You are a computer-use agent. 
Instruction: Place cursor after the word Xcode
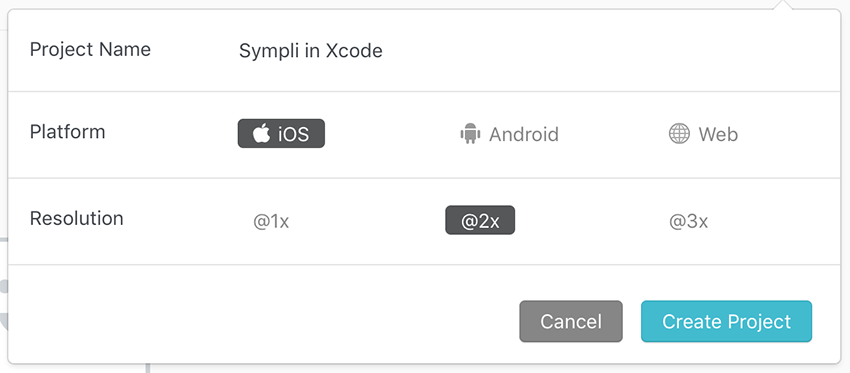[x=384, y=51]
